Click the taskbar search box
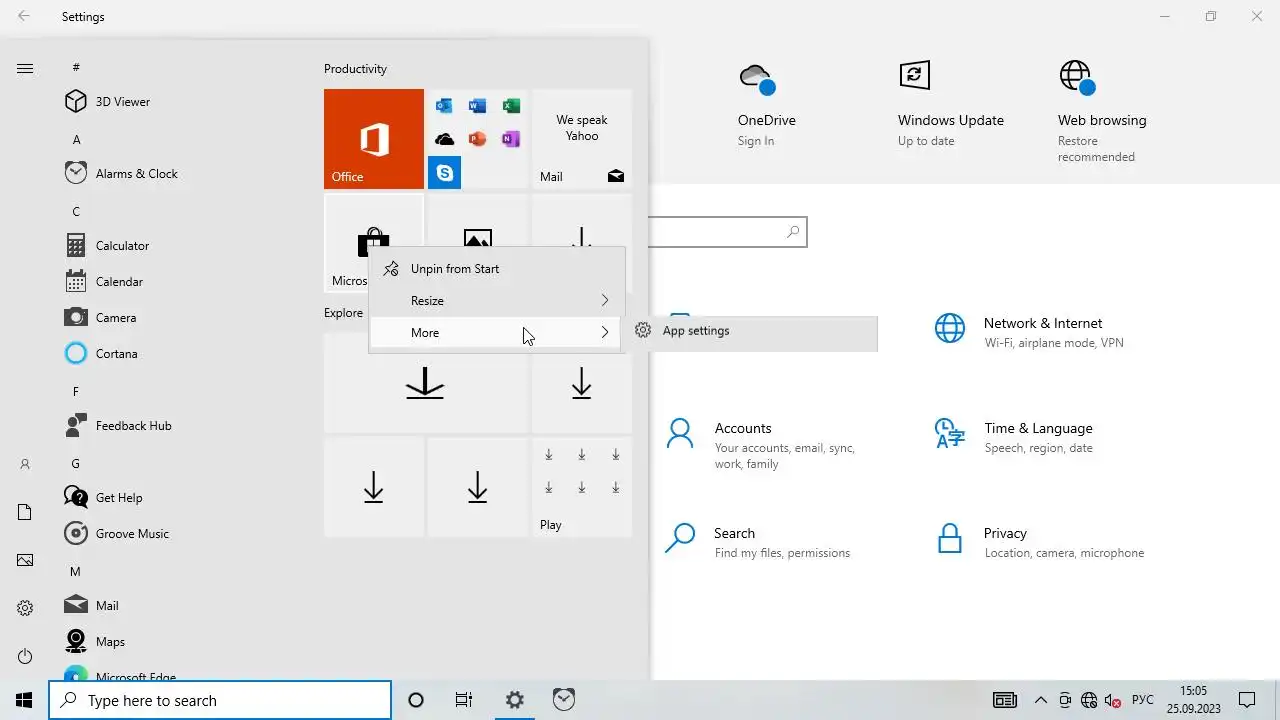This screenshot has height=720, width=1280. pyautogui.click(x=220, y=700)
